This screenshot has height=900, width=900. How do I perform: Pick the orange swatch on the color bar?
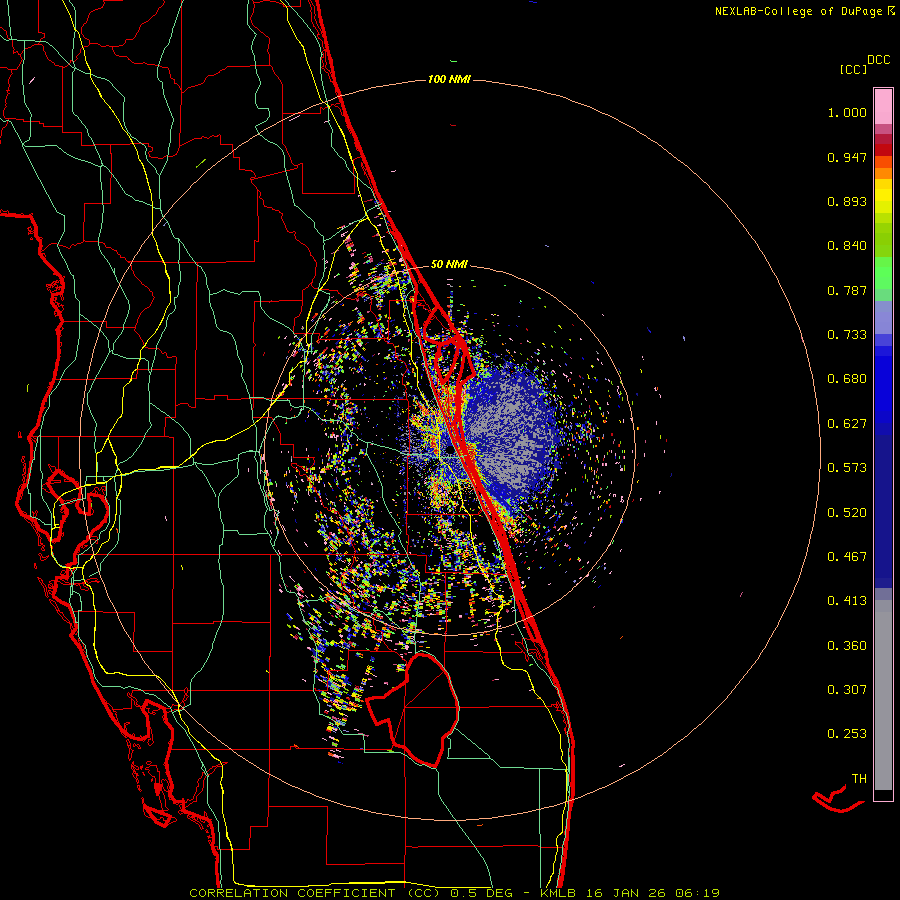[x=883, y=173]
